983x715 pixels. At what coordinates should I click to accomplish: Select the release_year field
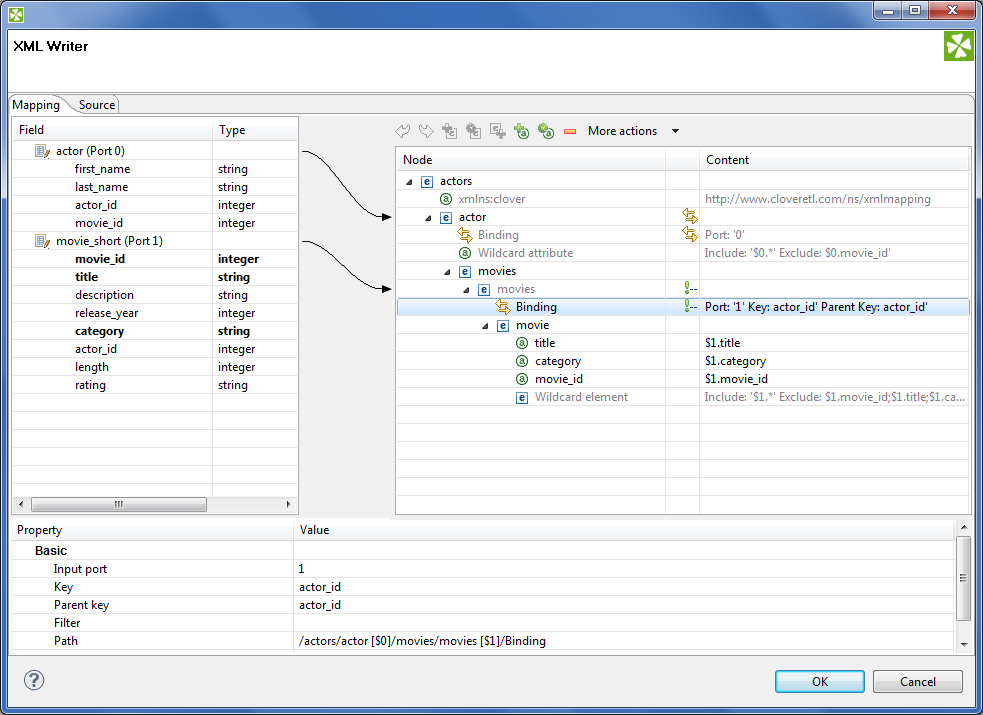click(x=107, y=313)
